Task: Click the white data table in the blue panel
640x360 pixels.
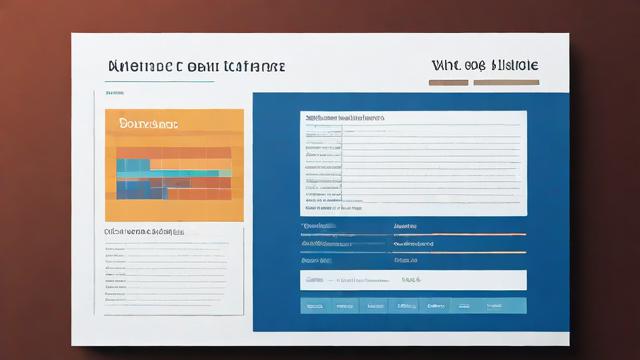Action: (413, 163)
